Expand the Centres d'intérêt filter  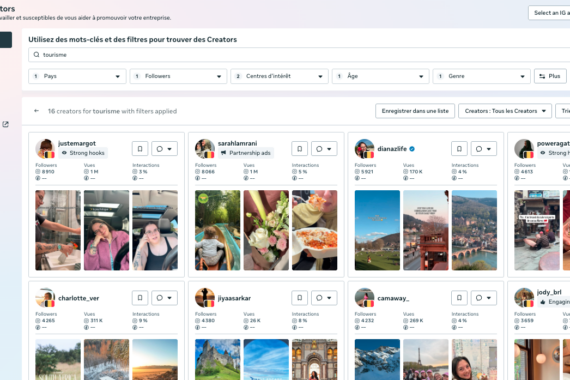pyautogui.click(x=279, y=76)
